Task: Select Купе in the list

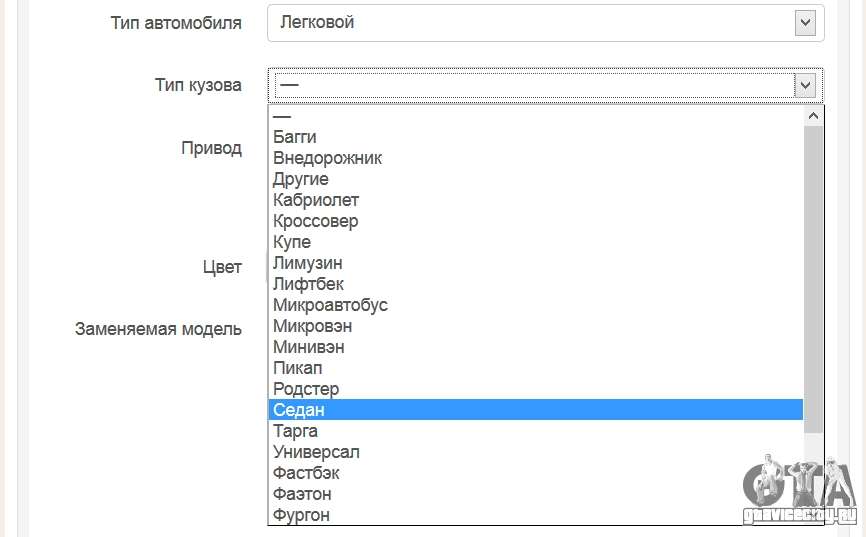Action: (535, 242)
